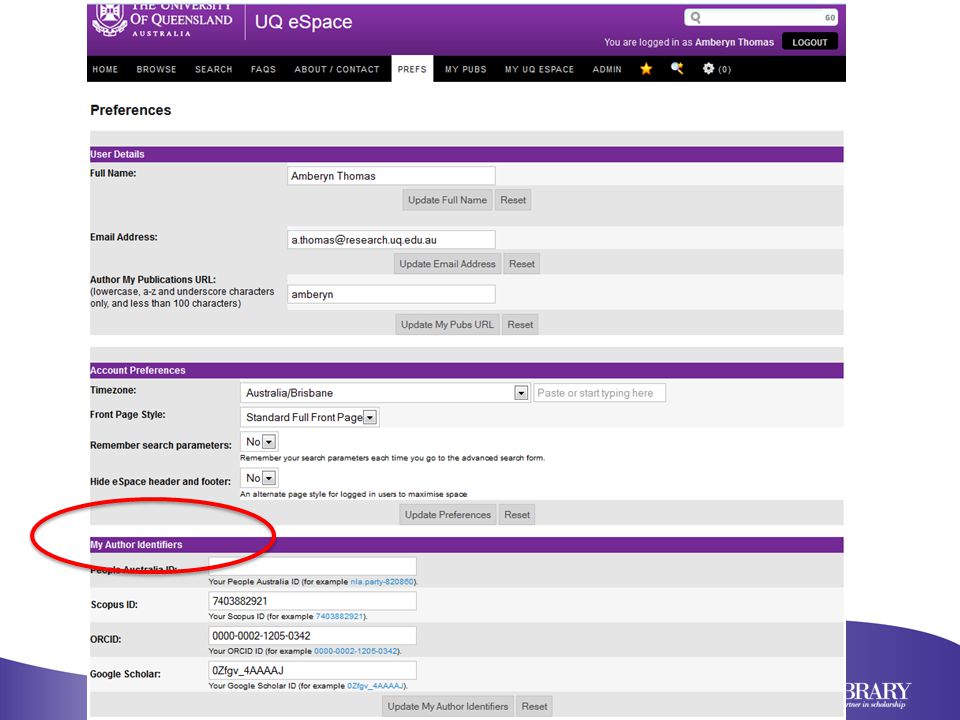960x720 pixels.
Task: Click the 'Email Address:' label
Action: pyautogui.click(x=124, y=237)
